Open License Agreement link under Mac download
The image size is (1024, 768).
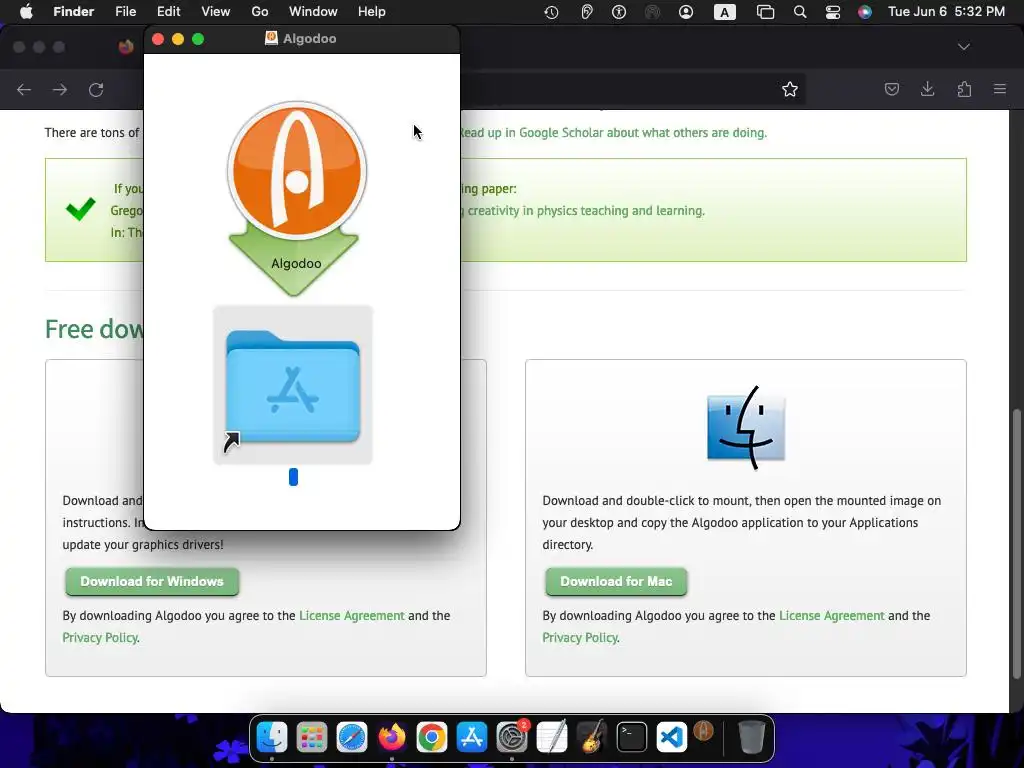click(831, 616)
